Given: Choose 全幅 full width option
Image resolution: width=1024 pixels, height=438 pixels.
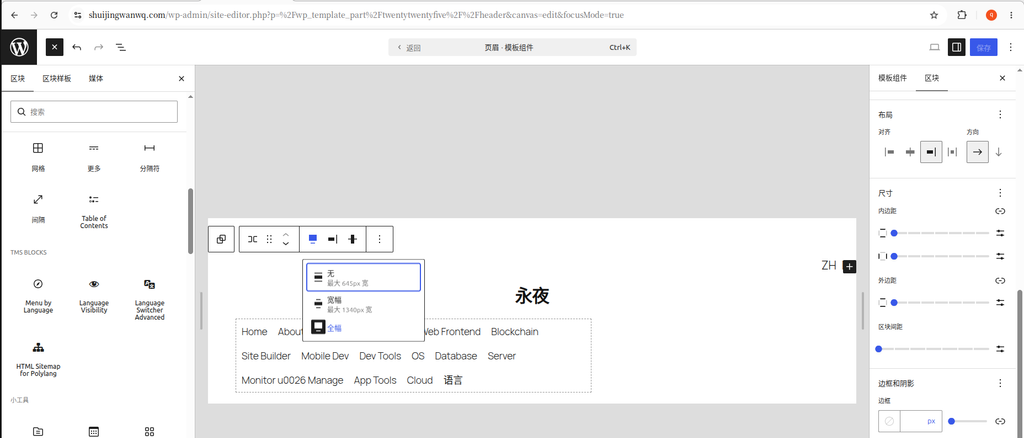Looking at the screenshot, I should (363, 328).
